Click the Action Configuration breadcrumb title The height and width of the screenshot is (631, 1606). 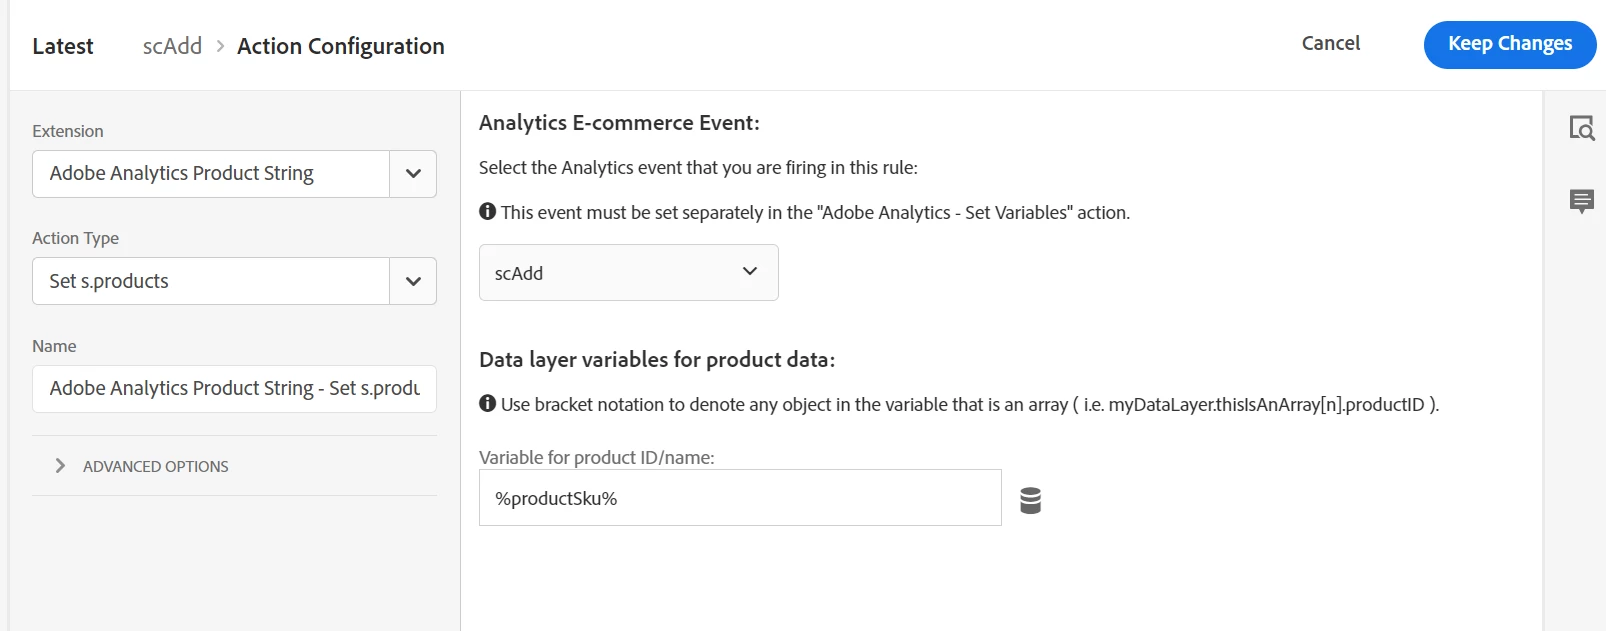click(x=341, y=46)
